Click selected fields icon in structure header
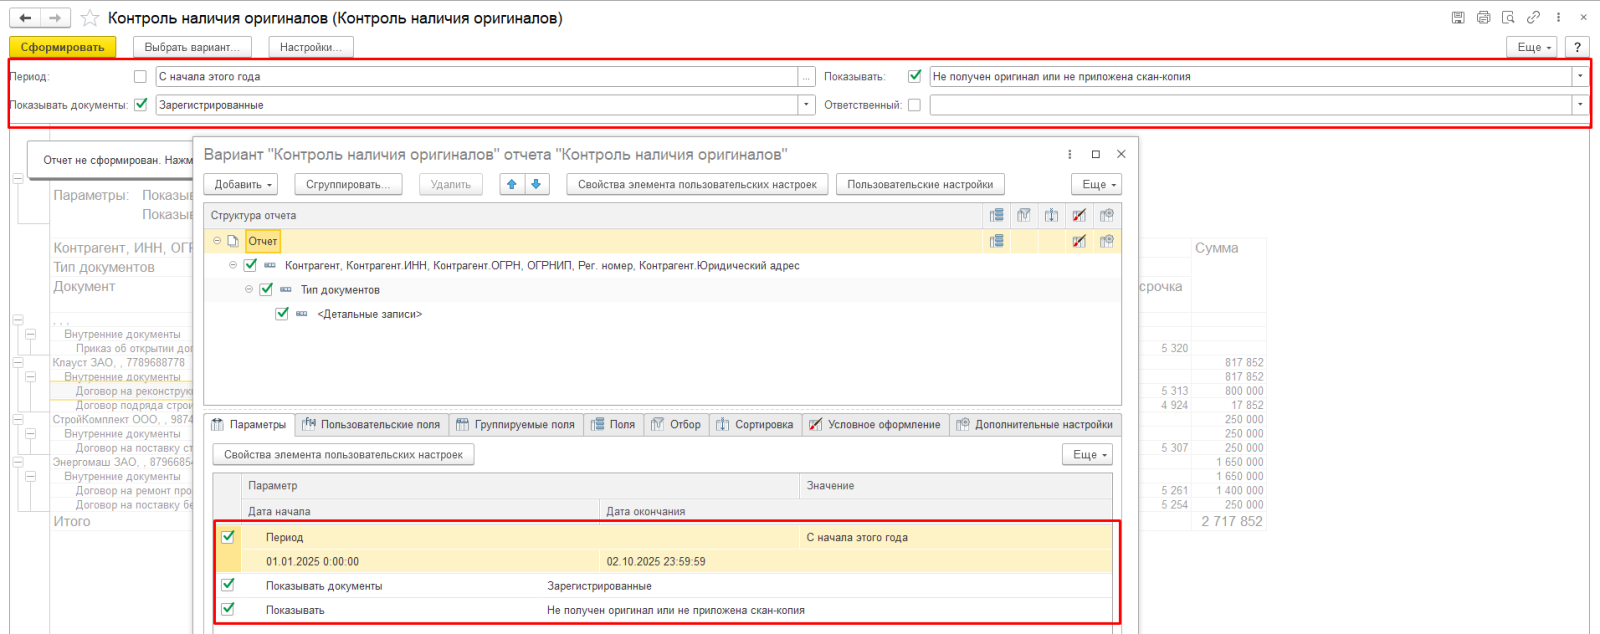The image size is (1600, 634). pyautogui.click(x=996, y=215)
